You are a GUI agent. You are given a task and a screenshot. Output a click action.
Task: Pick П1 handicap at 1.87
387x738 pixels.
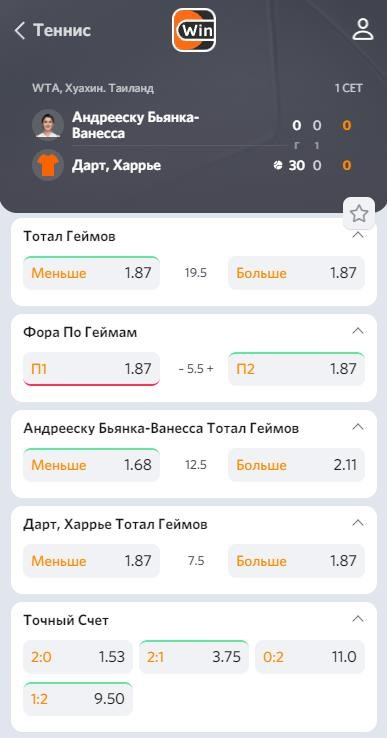pos(91,369)
